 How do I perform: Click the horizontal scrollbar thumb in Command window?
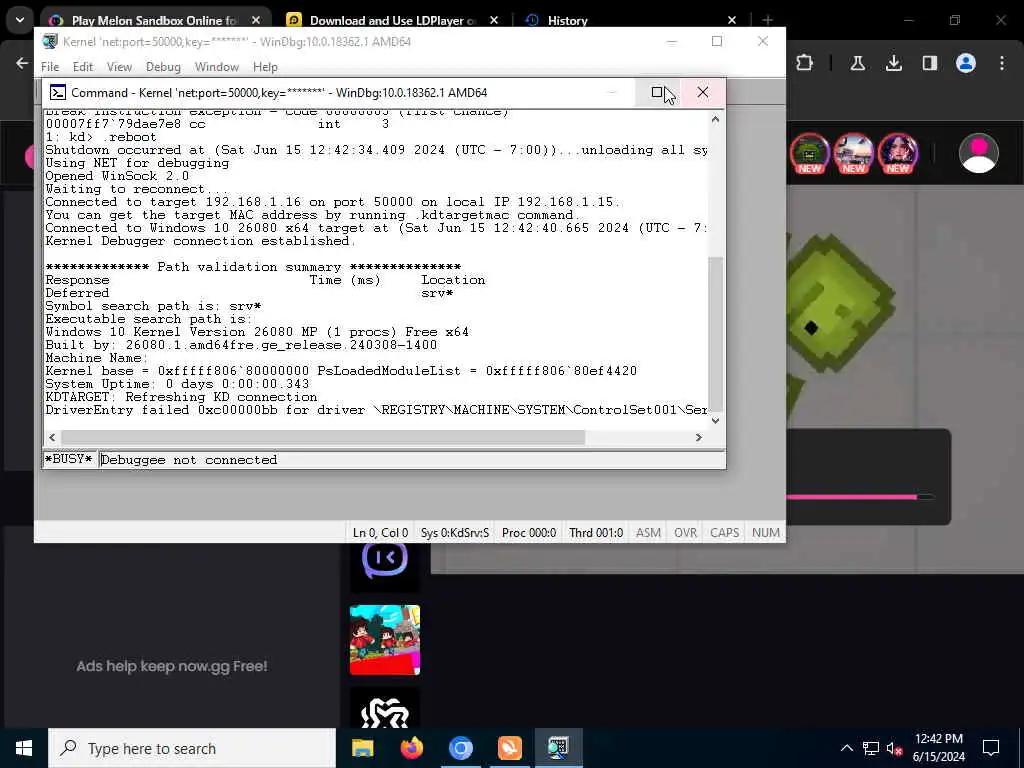(323, 438)
